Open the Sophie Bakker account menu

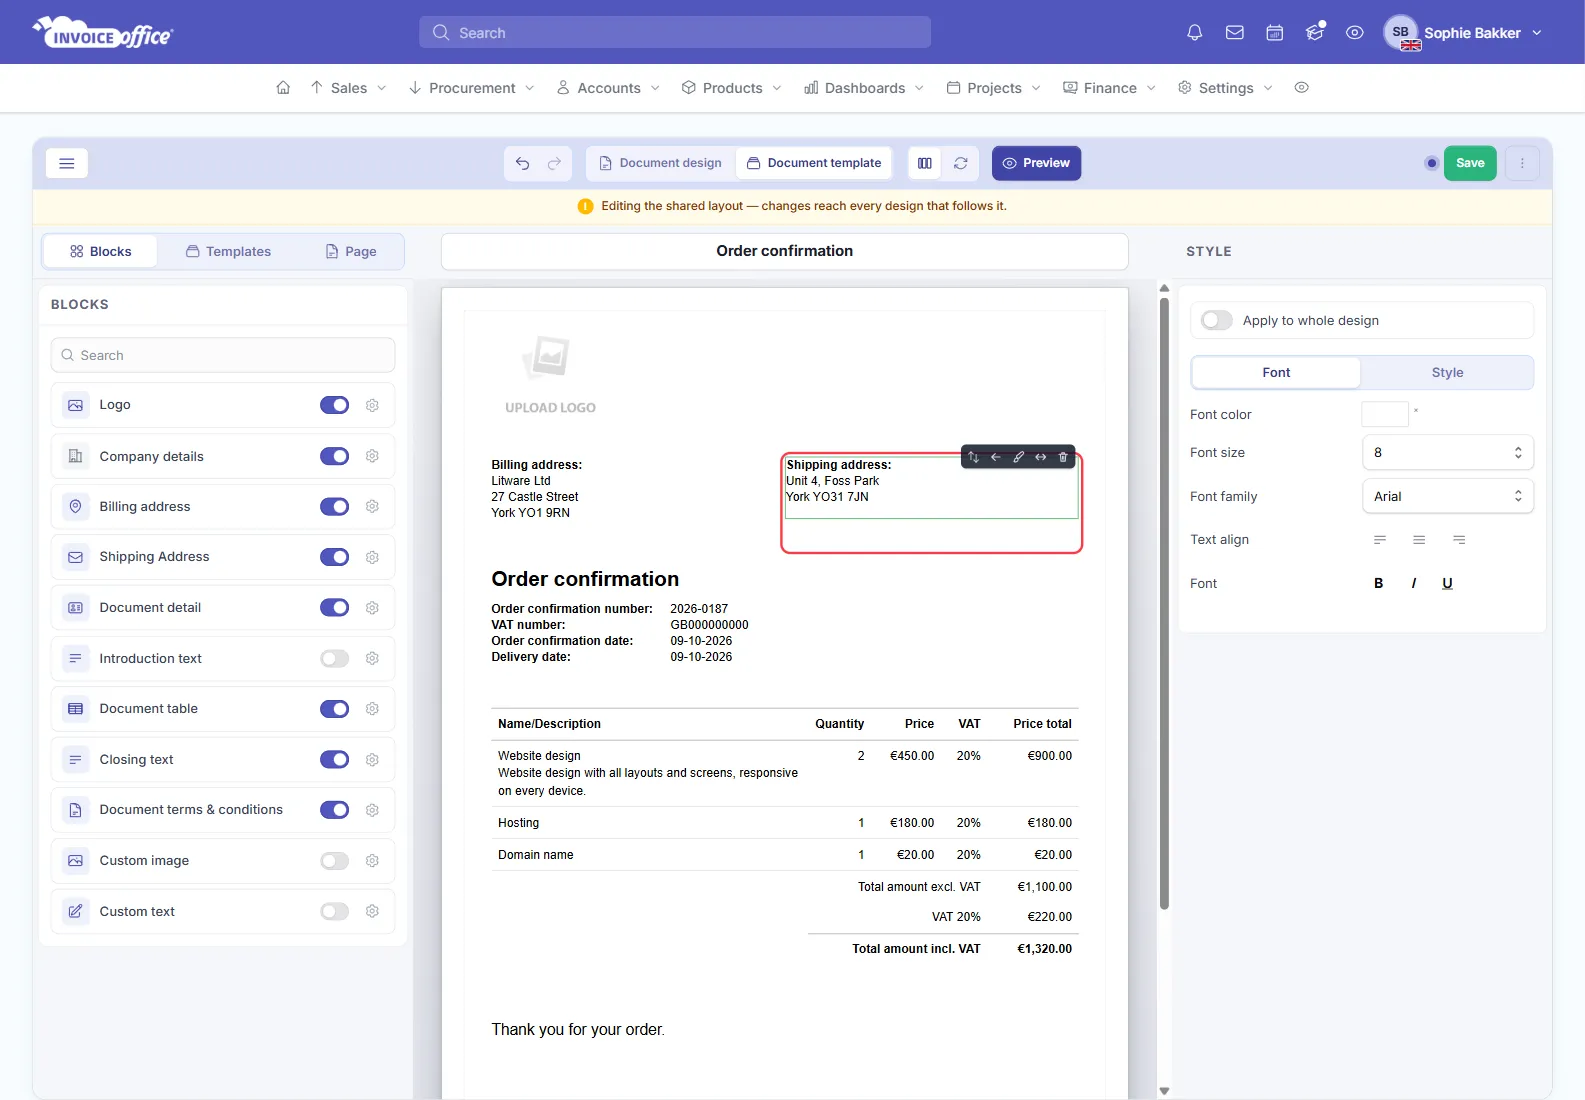[x=1464, y=33]
